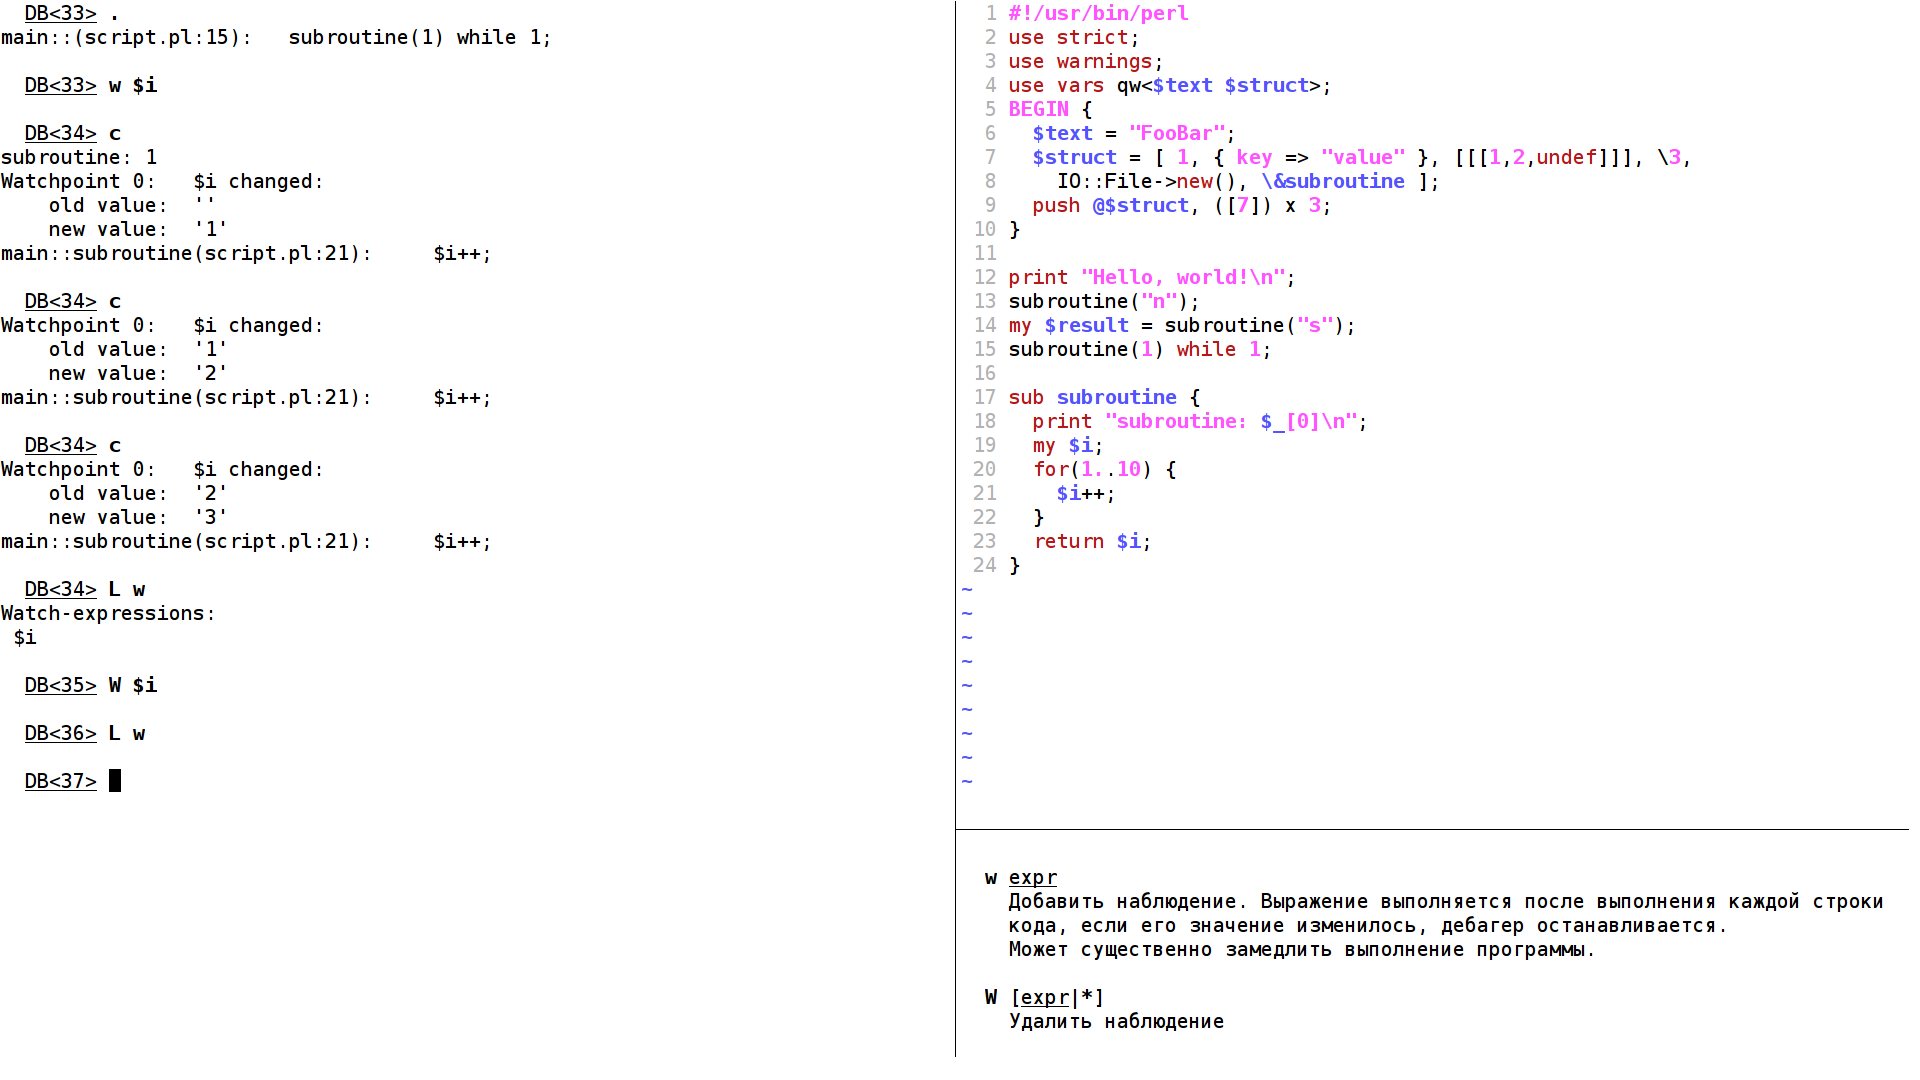Select the 'DB<35> W $i' command line
The image size is (1920, 1080).
pos(91,685)
